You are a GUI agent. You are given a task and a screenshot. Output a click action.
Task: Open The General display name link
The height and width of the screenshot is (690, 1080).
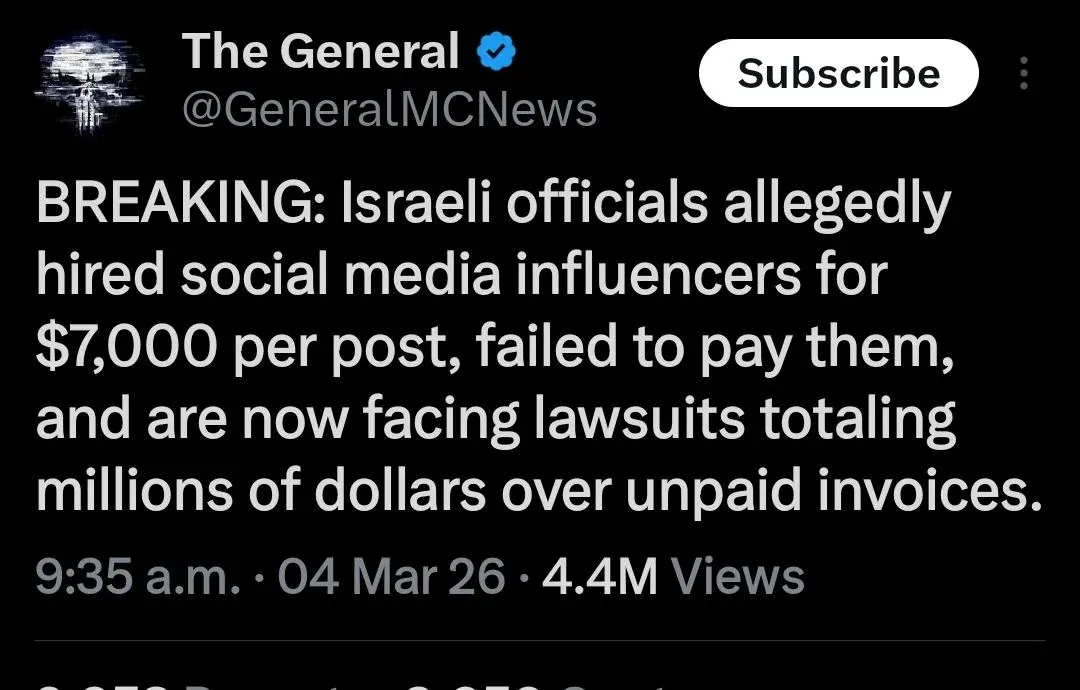[320, 52]
